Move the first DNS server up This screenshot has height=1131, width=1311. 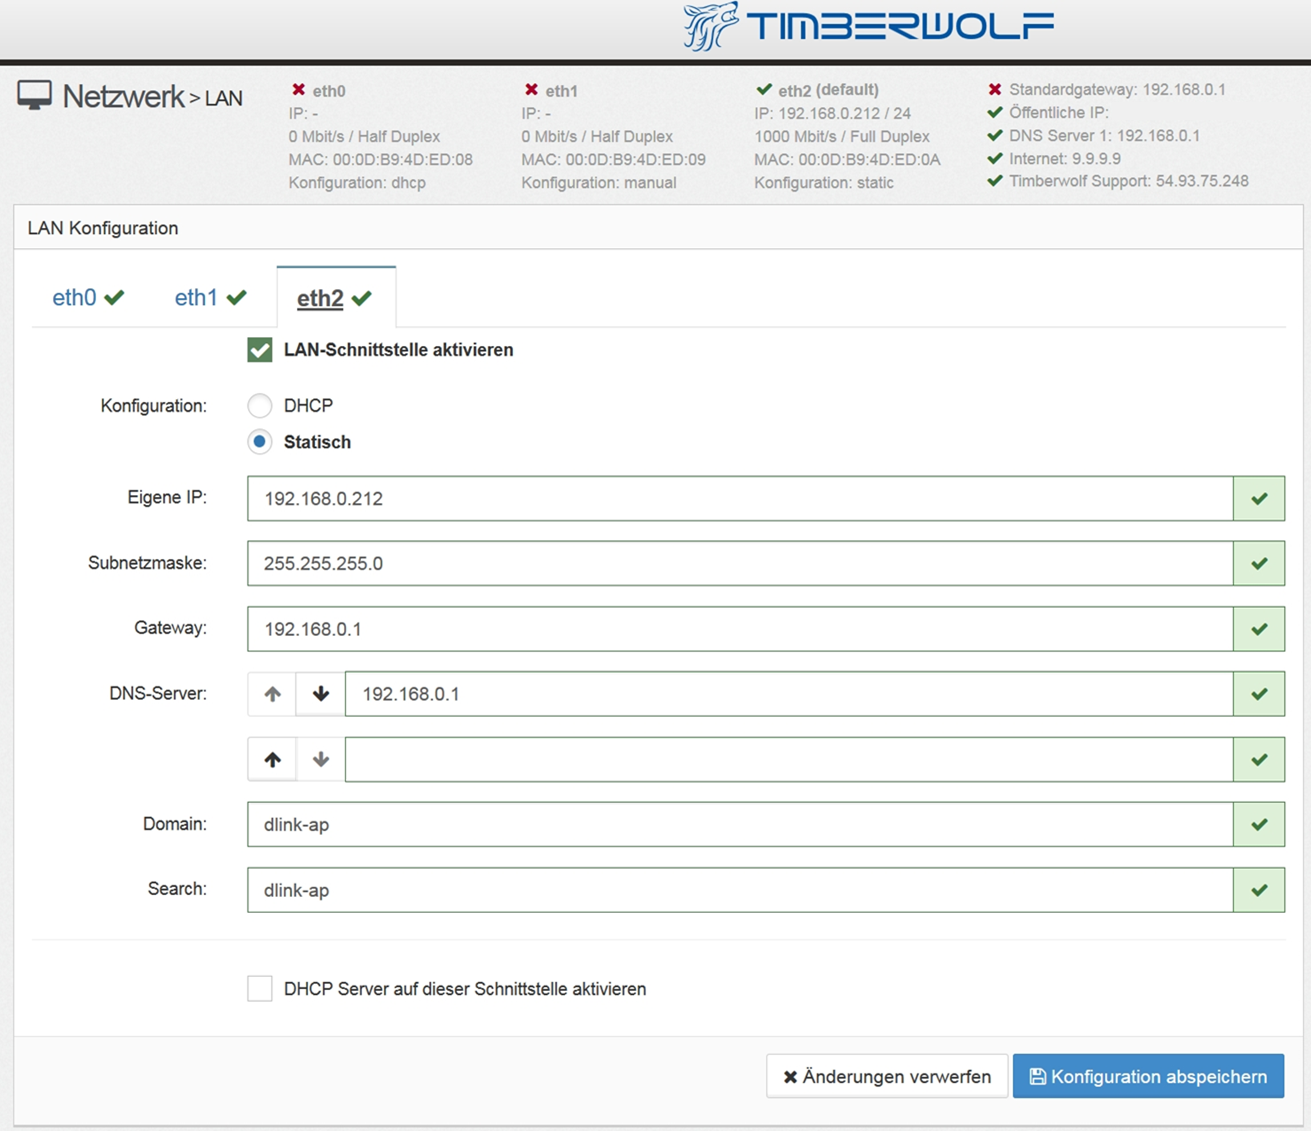click(x=272, y=694)
